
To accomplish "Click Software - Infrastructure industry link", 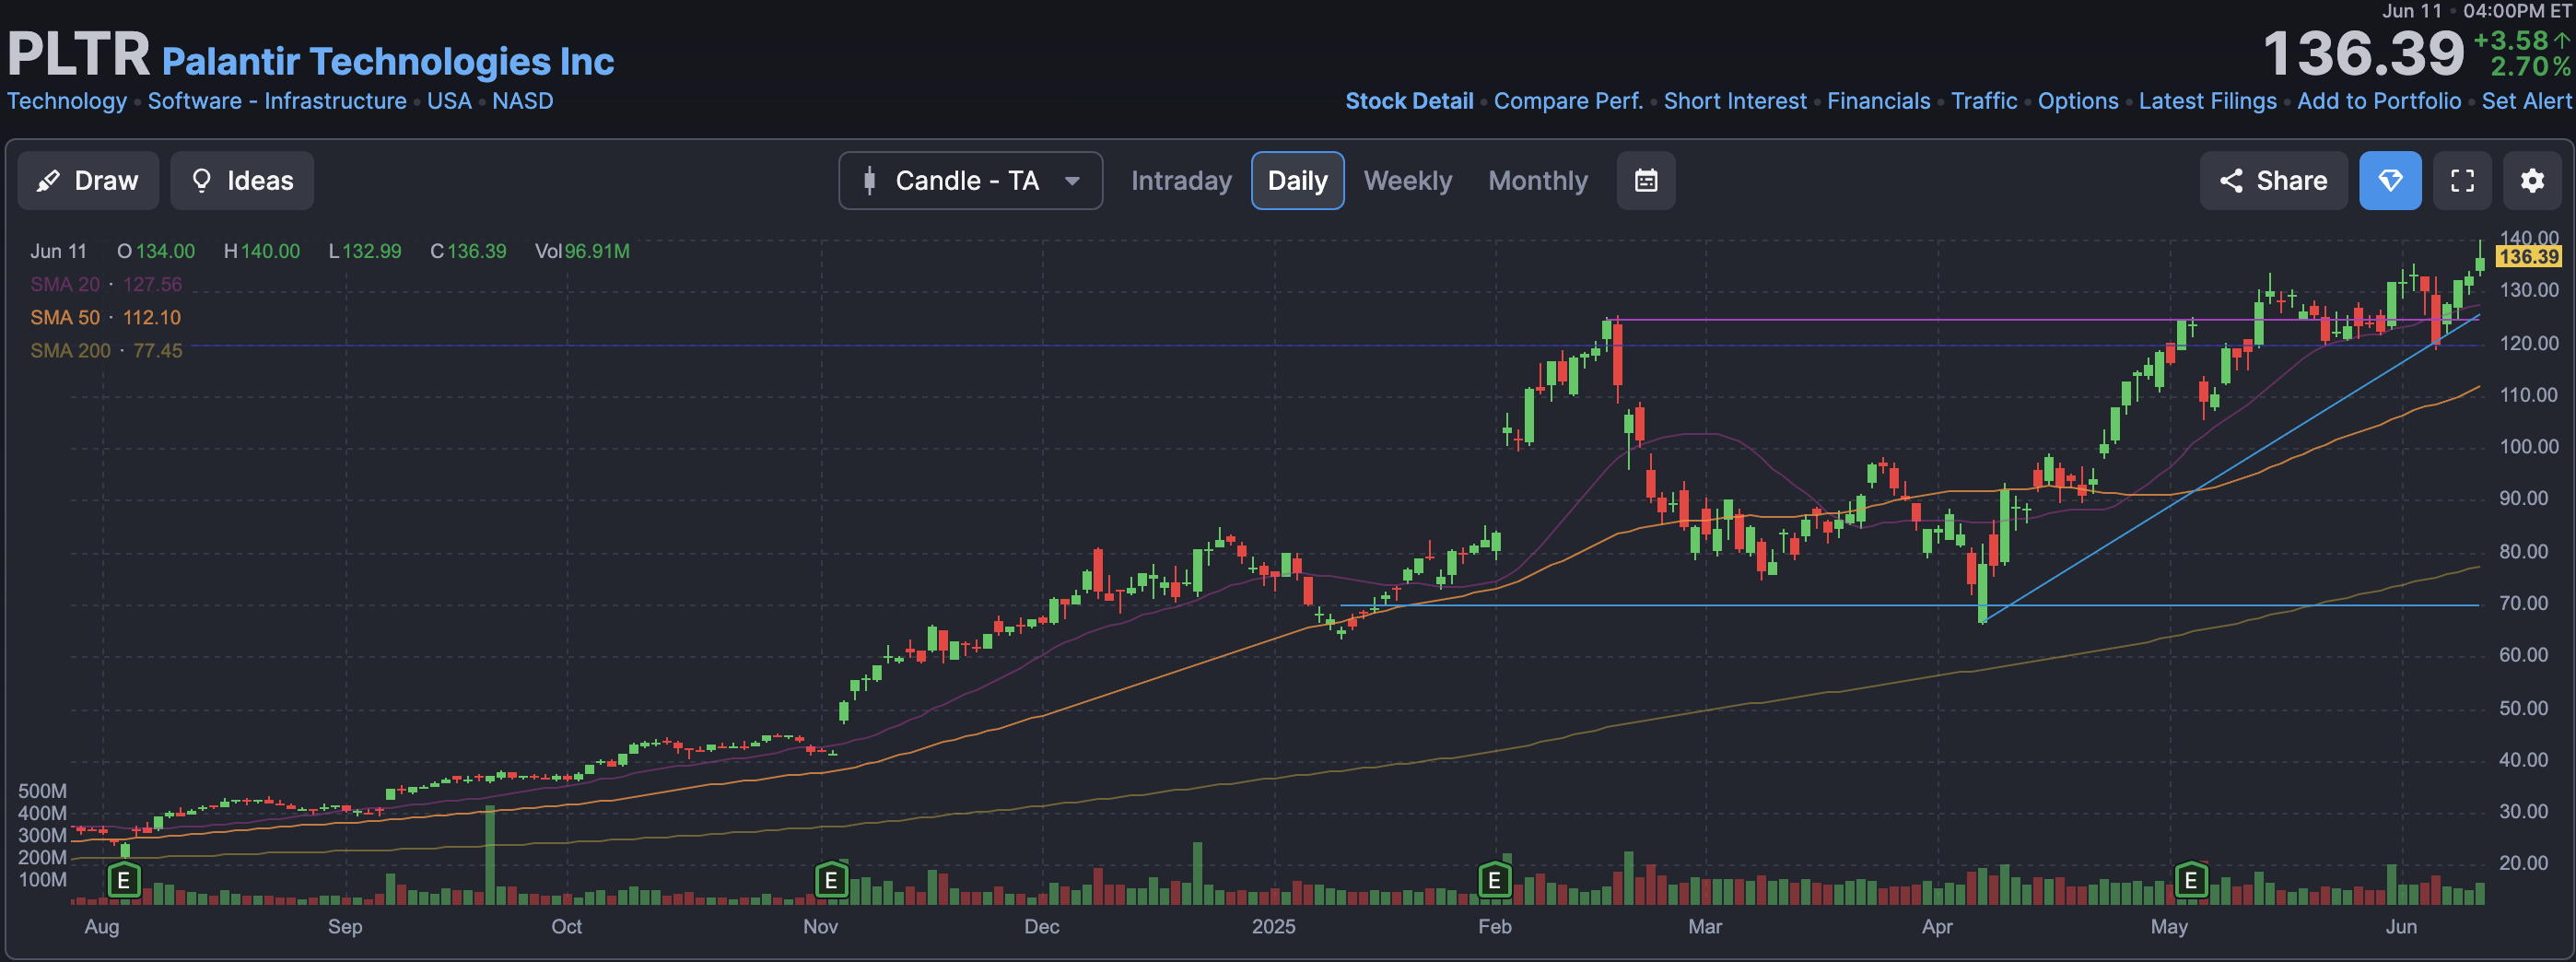I will 277,101.
